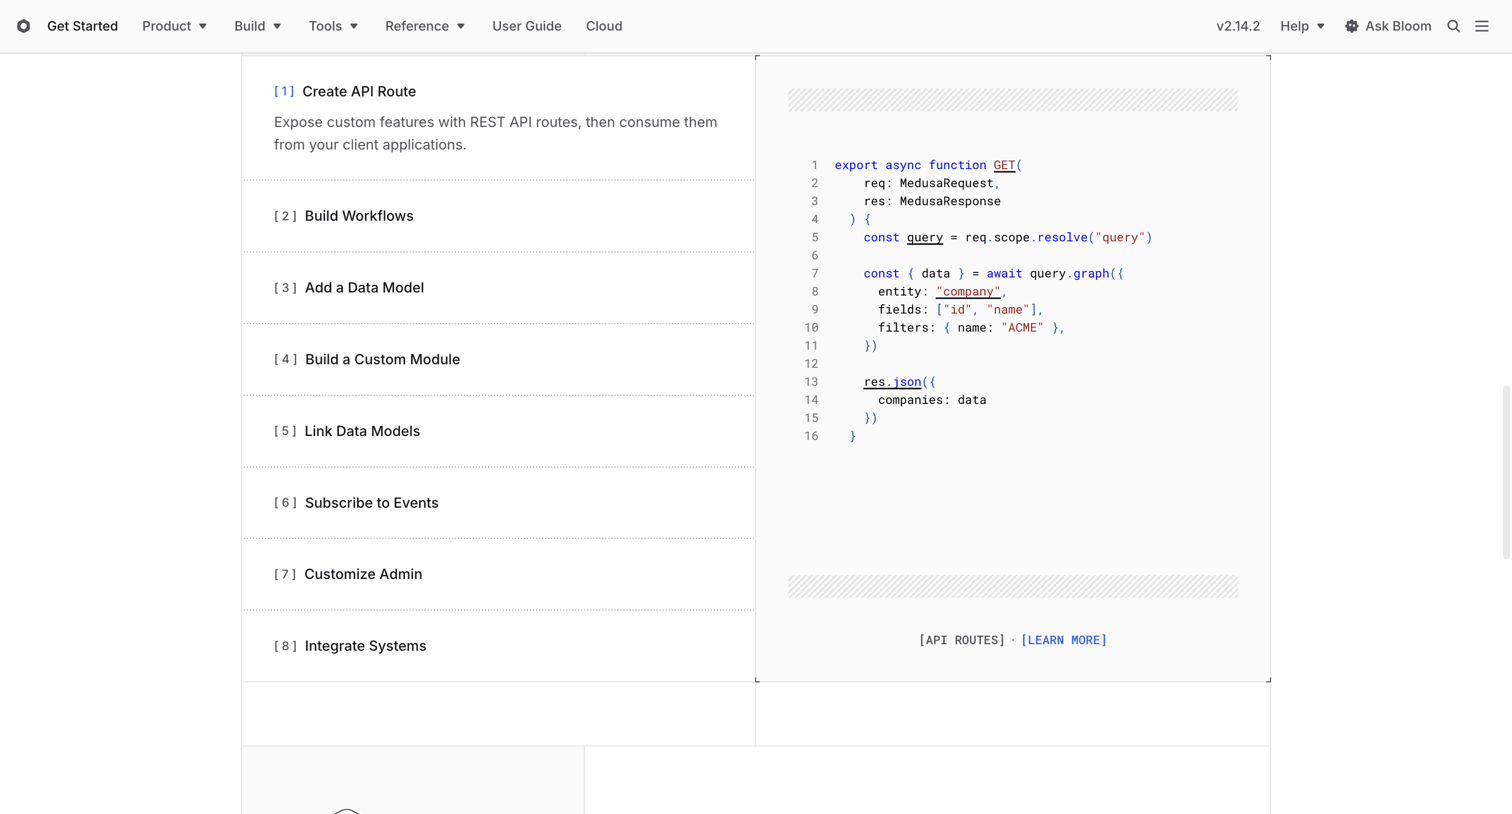Select the Link Data Models step
Viewport: 1512px width, 814px height.
pos(498,431)
